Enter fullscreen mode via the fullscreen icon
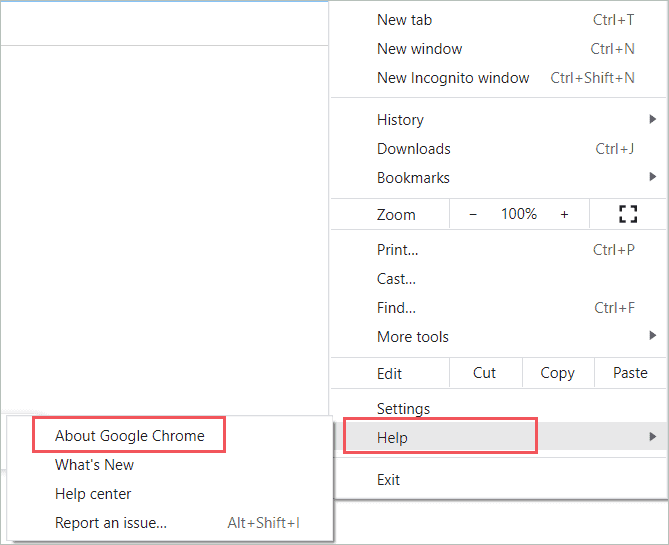 628,214
